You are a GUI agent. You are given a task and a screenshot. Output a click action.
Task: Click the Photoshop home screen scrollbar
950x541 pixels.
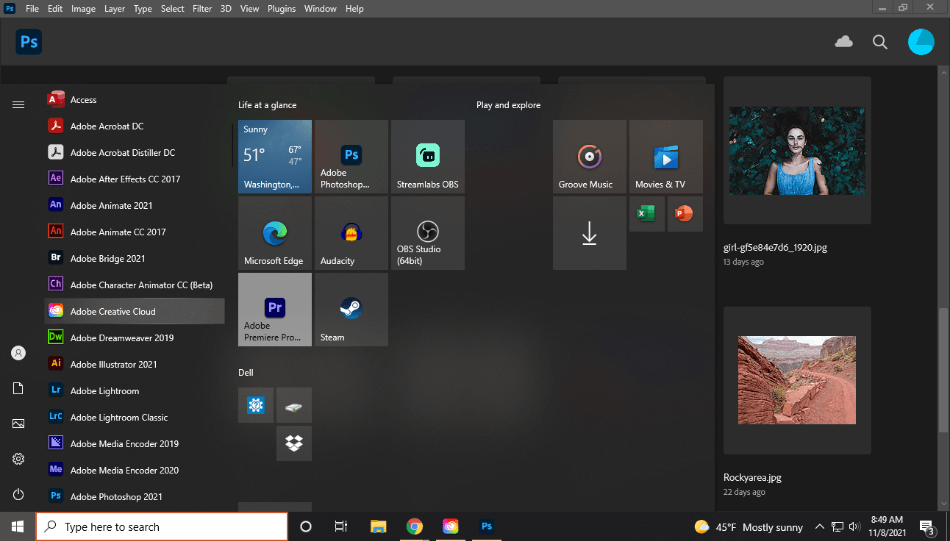coord(943,369)
